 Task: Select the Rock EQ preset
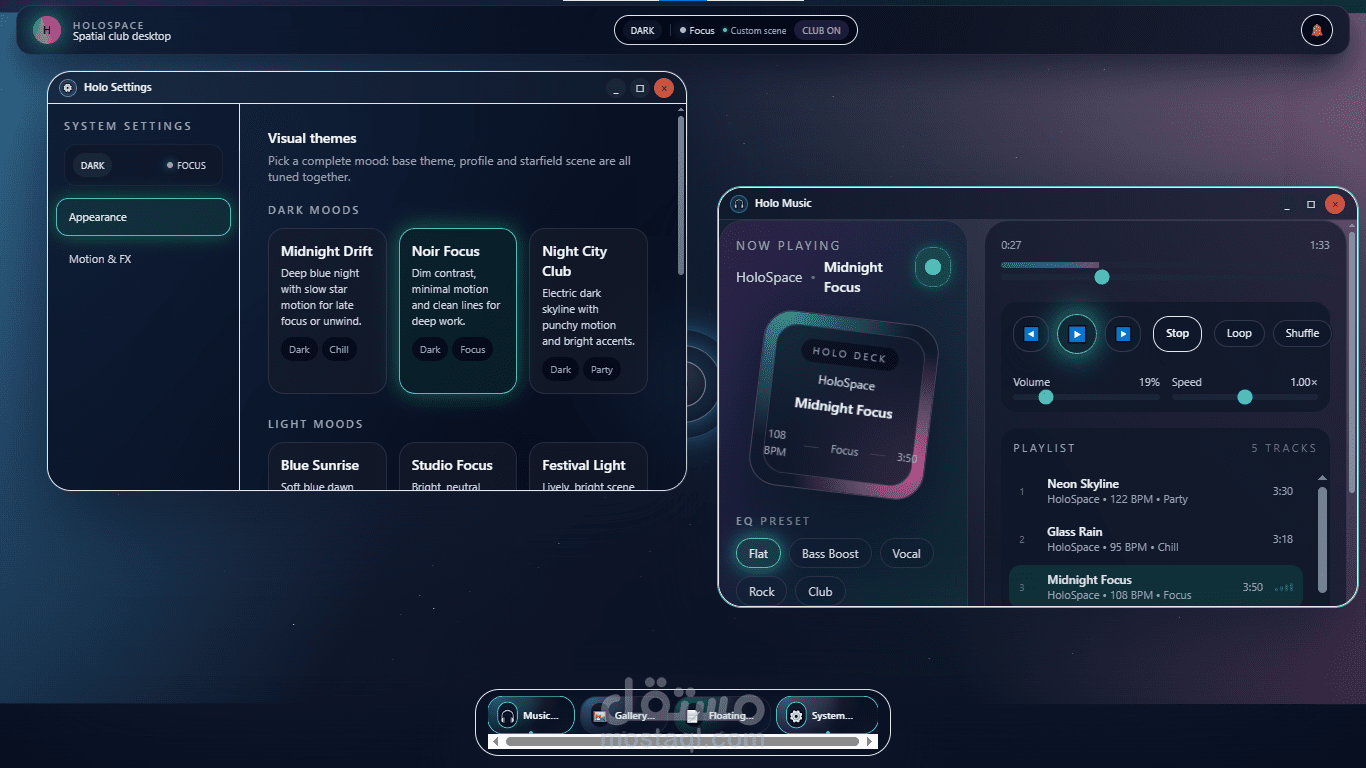click(x=762, y=591)
